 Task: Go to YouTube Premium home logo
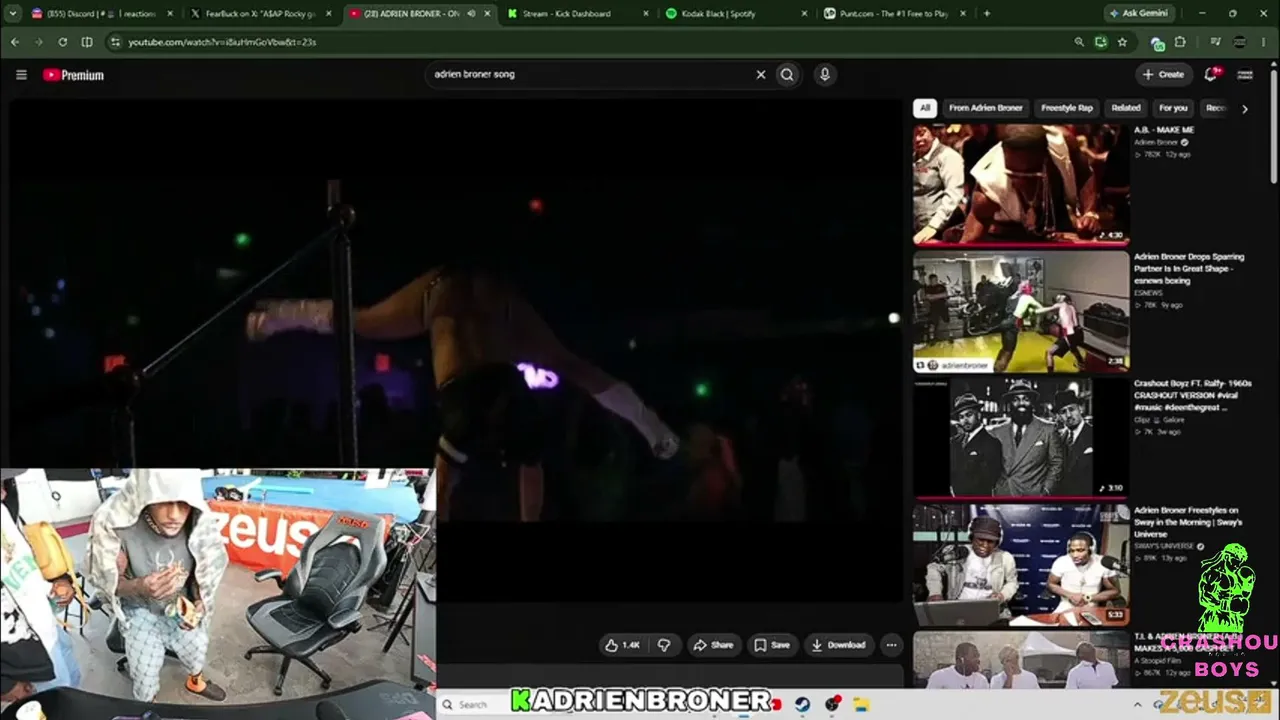[73, 75]
